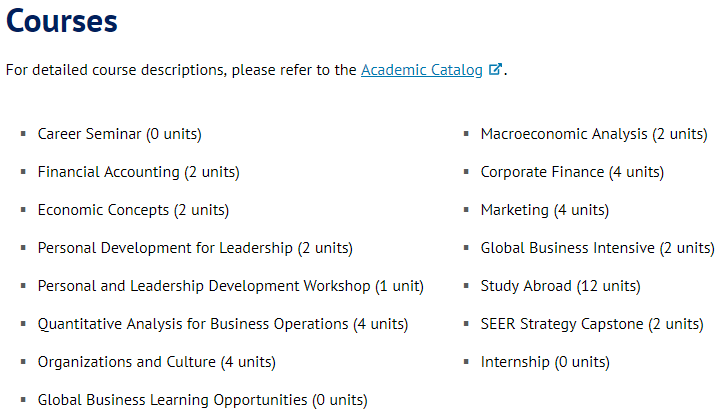Select the Macroeconomic Analysis course
The width and height of the screenshot is (725, 414).
(x=594, y=134)
